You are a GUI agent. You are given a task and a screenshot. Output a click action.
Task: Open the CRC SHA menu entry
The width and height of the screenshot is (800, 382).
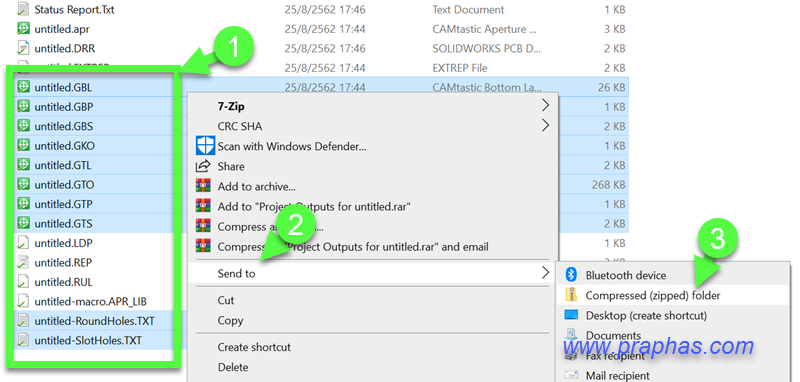(373, 126)
